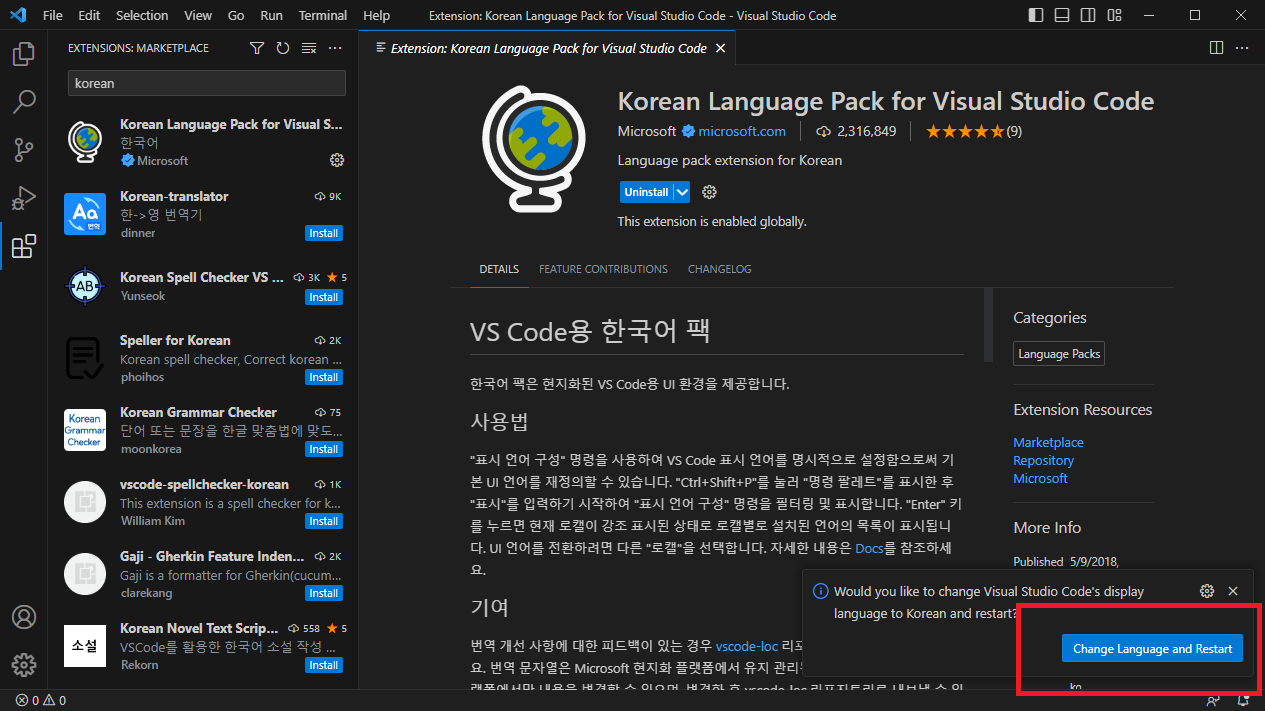Viewport: 1265px width, 711px height.
Task: Open the errors and warnings status bar indicator
Action: click(x=41, y=701)
